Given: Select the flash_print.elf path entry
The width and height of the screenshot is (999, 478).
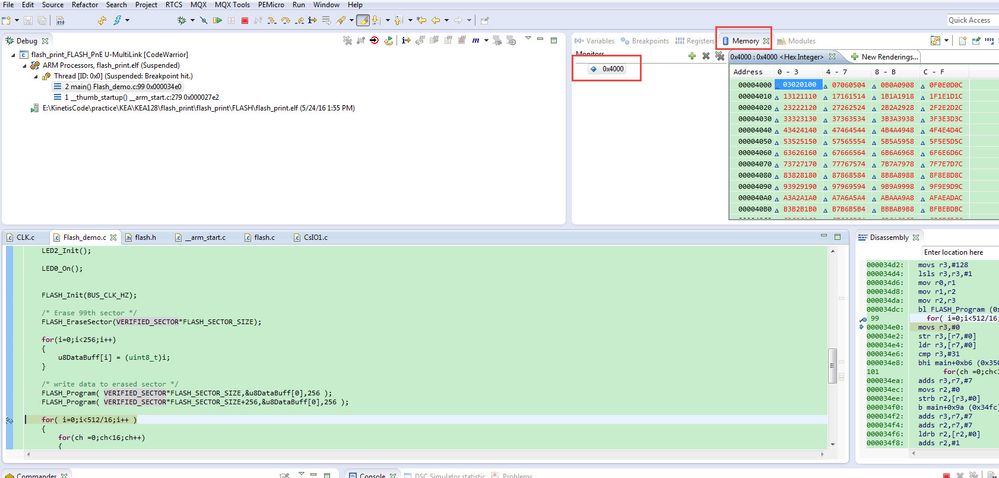Looking at the screenshot, I should 193,108.
